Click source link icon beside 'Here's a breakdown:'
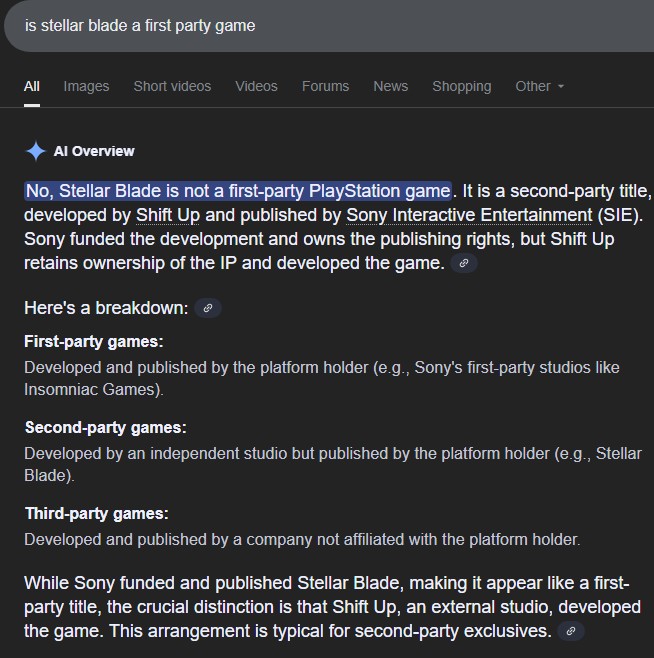This screenshot has height=658, width=654. [208, 308]
